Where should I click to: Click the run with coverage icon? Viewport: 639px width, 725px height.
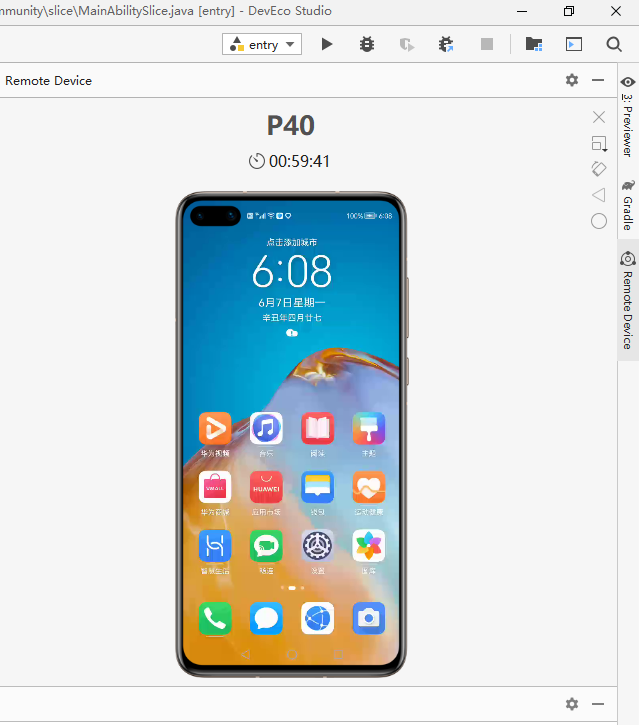(x=407, y=44)
